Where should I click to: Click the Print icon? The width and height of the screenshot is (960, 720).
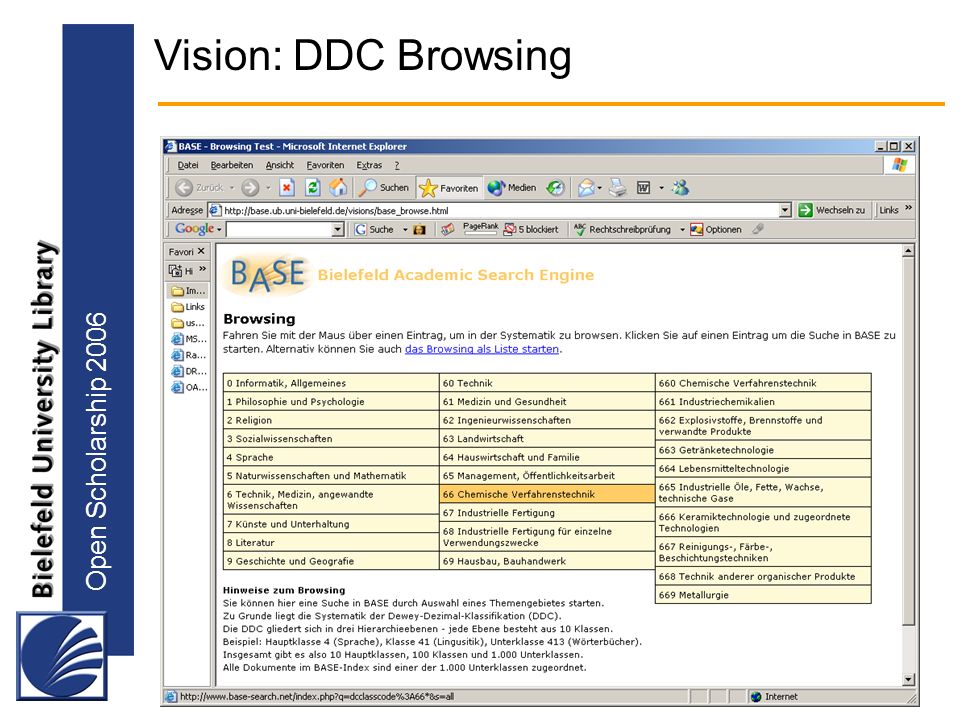coord(618,188)
